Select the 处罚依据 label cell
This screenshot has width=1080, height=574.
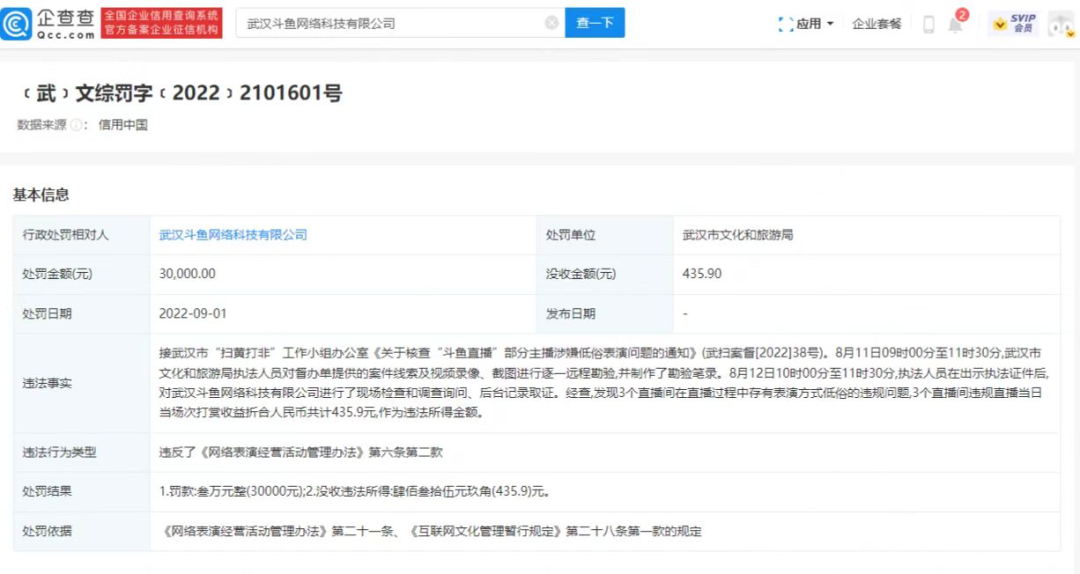click(81, 531)
